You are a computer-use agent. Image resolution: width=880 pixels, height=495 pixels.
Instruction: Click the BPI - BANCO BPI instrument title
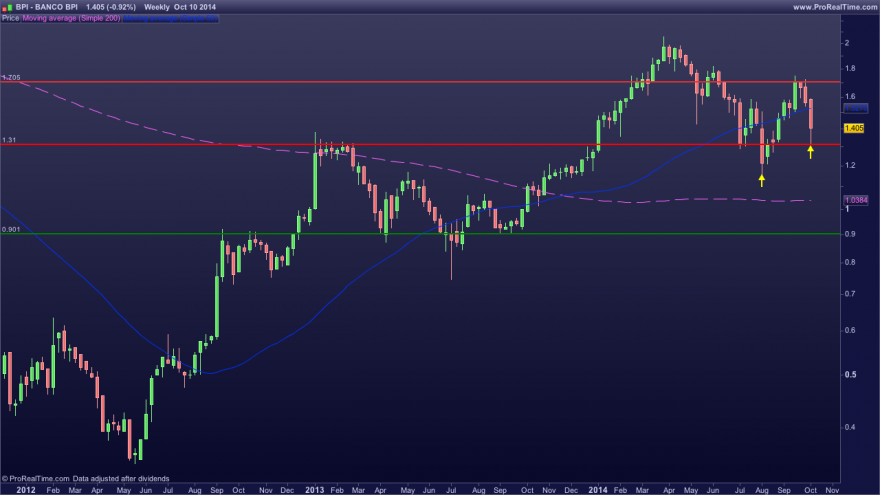[x=47, y=7]
